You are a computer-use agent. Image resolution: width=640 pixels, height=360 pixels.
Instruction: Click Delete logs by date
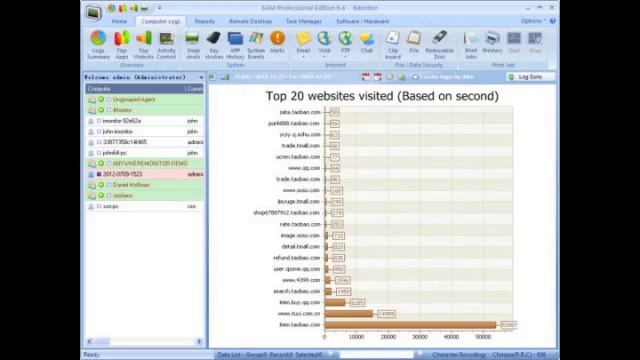pos(448,77)
